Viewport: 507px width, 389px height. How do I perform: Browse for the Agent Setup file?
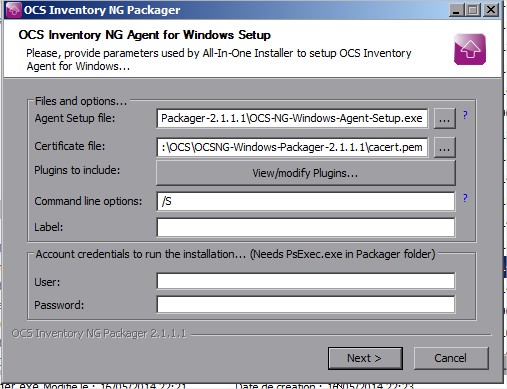click(x=445, y=118)
